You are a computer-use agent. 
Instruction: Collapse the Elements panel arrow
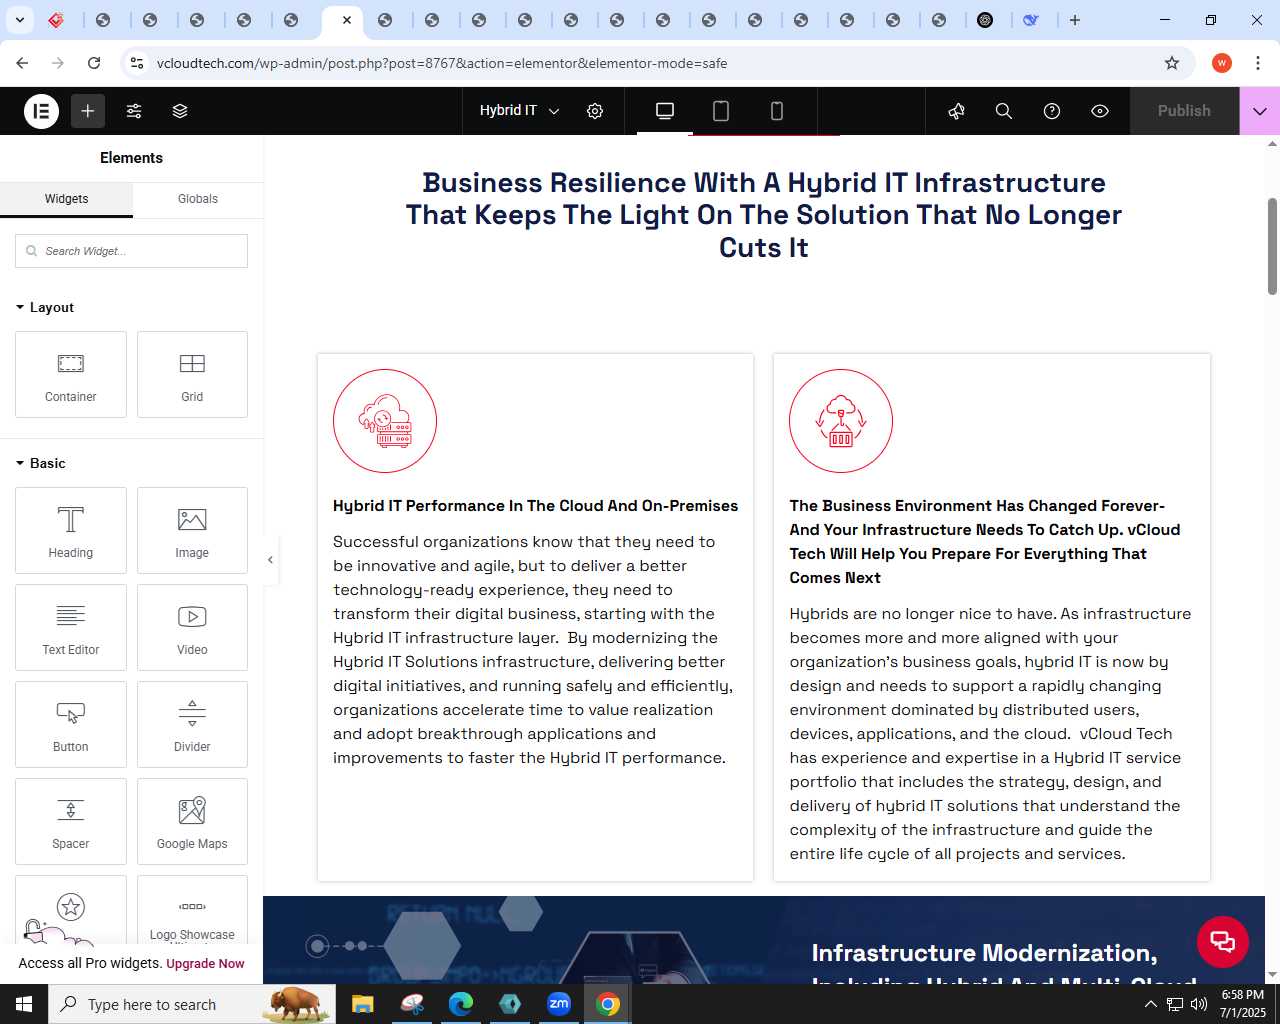[270, 560]
